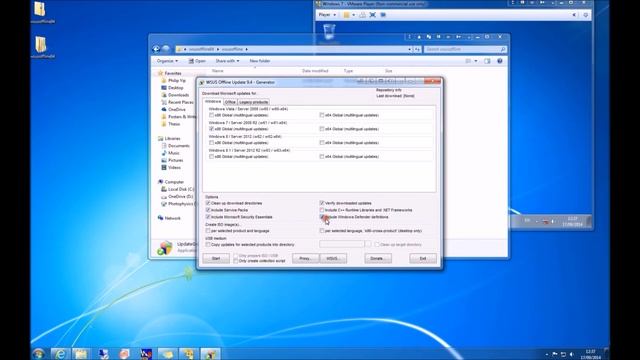The image size is (640, 360).
Task: Check Windows Vista x64 Global checkbox
Action: pos(322,115)
